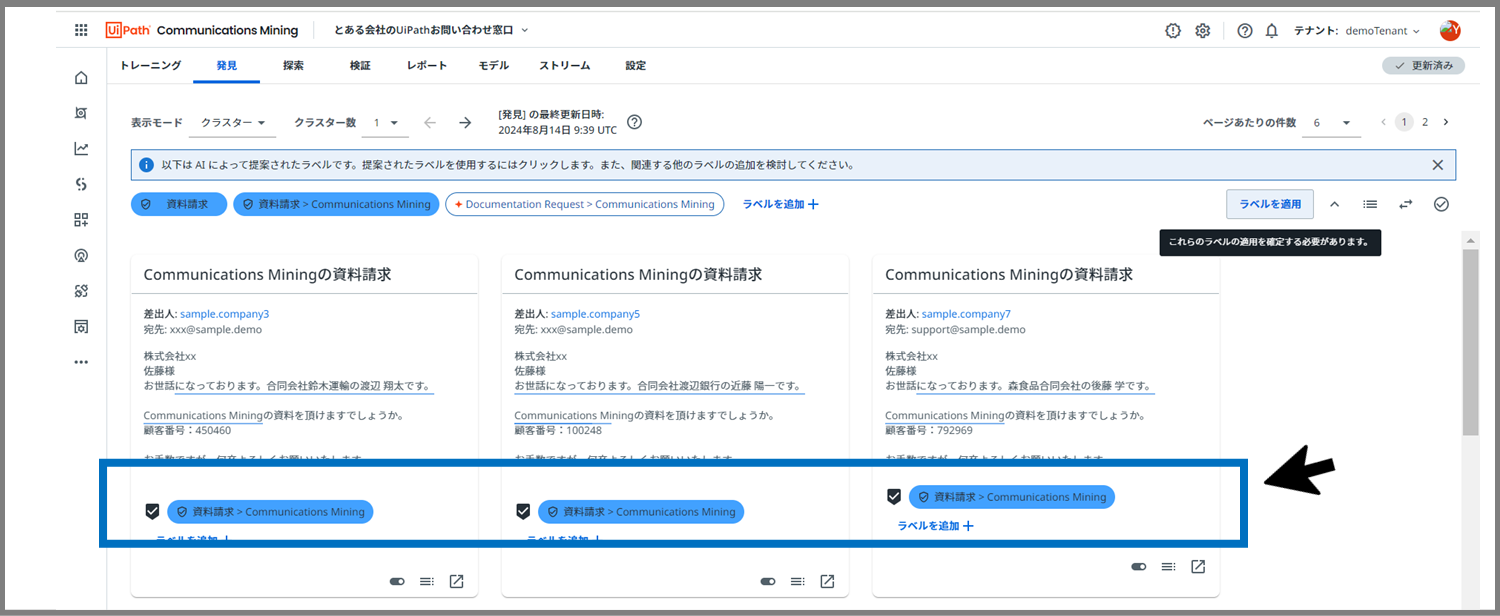Switch to ストリーム tab
The height and width of the screenshot is (616, 1500).
coord(565,66)
